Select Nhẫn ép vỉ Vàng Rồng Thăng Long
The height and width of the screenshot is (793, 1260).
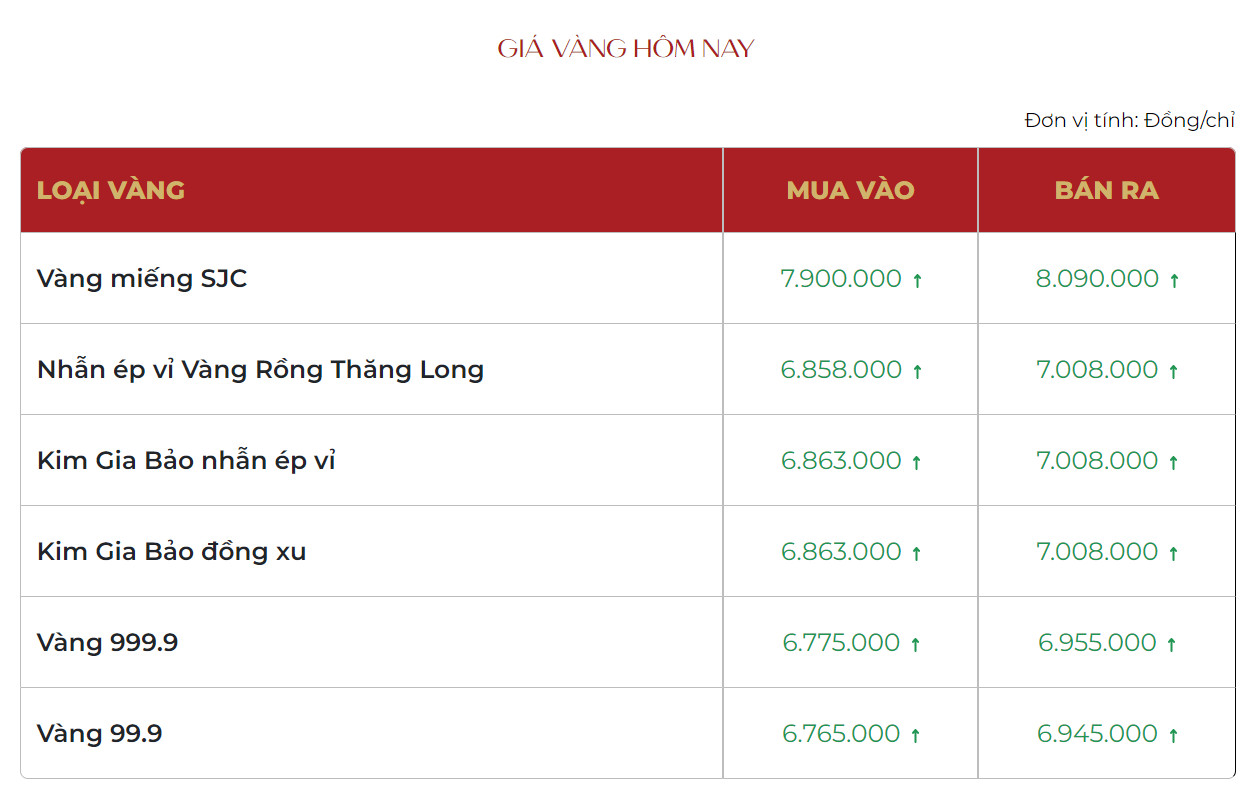click(x=260, y=370)
